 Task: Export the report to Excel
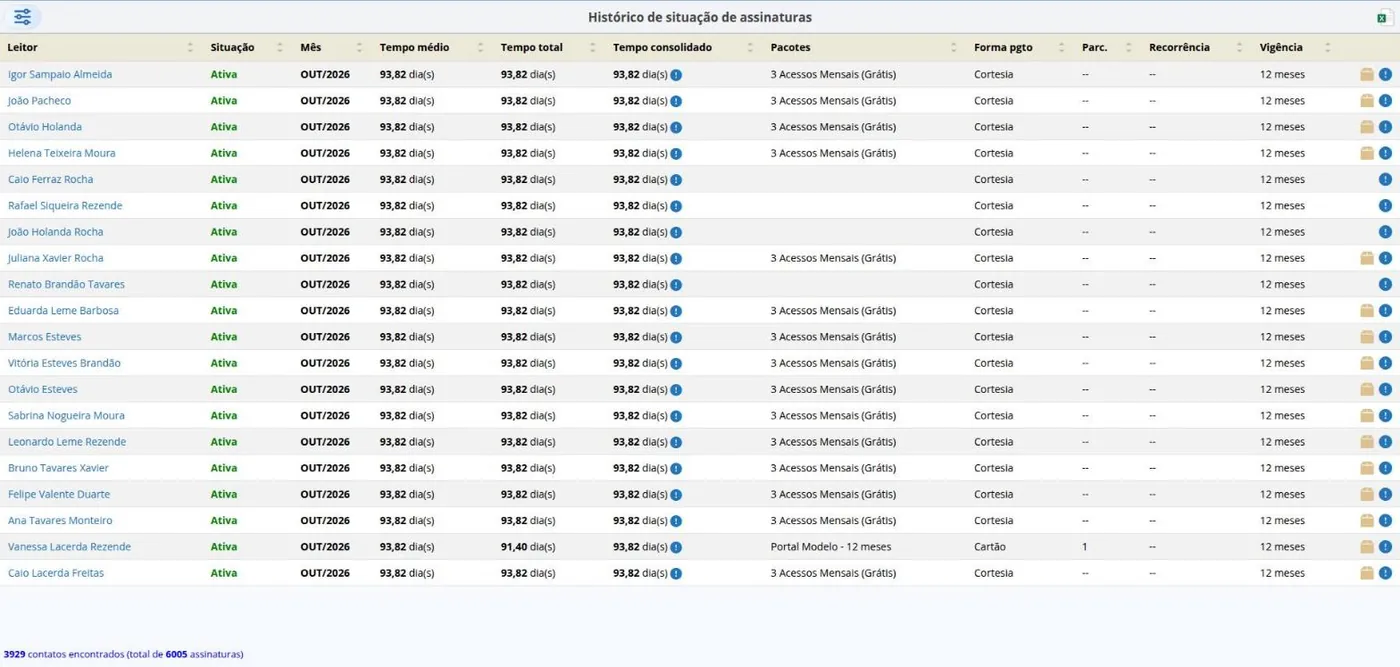pyautogui.click(x=1385, y=17)
